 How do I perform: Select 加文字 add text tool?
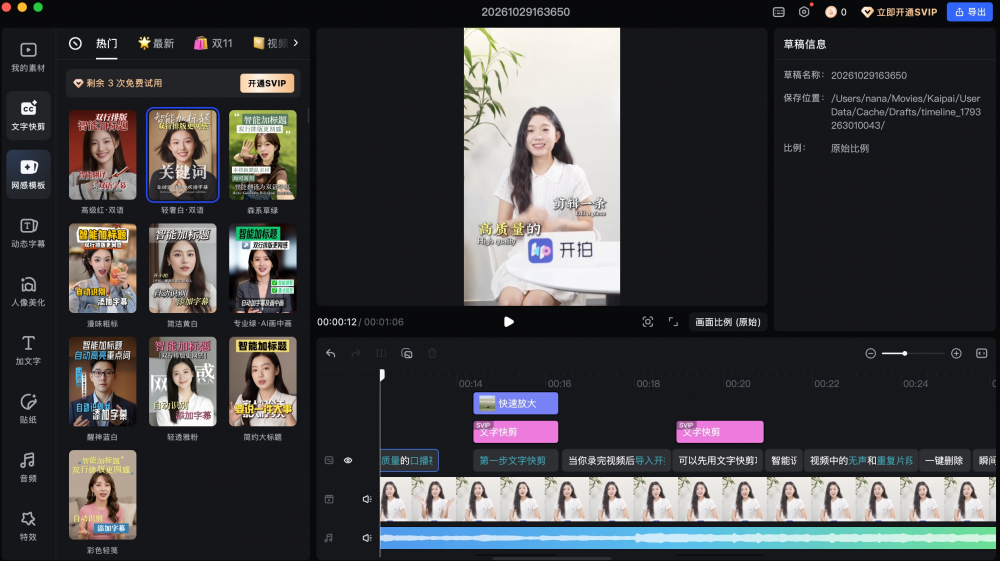[x=28, y=350]
